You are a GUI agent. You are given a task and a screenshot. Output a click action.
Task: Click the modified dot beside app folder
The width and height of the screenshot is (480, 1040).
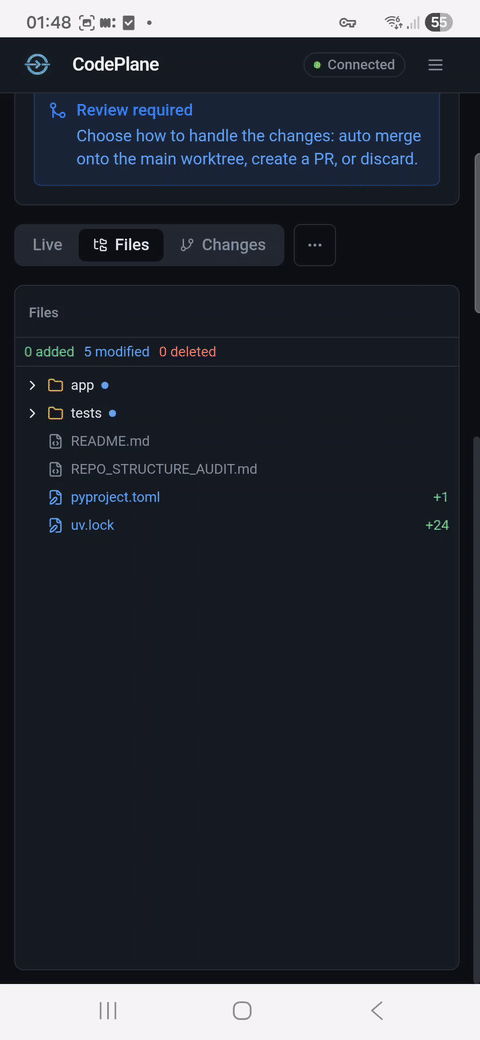click(x=105, y=385)
